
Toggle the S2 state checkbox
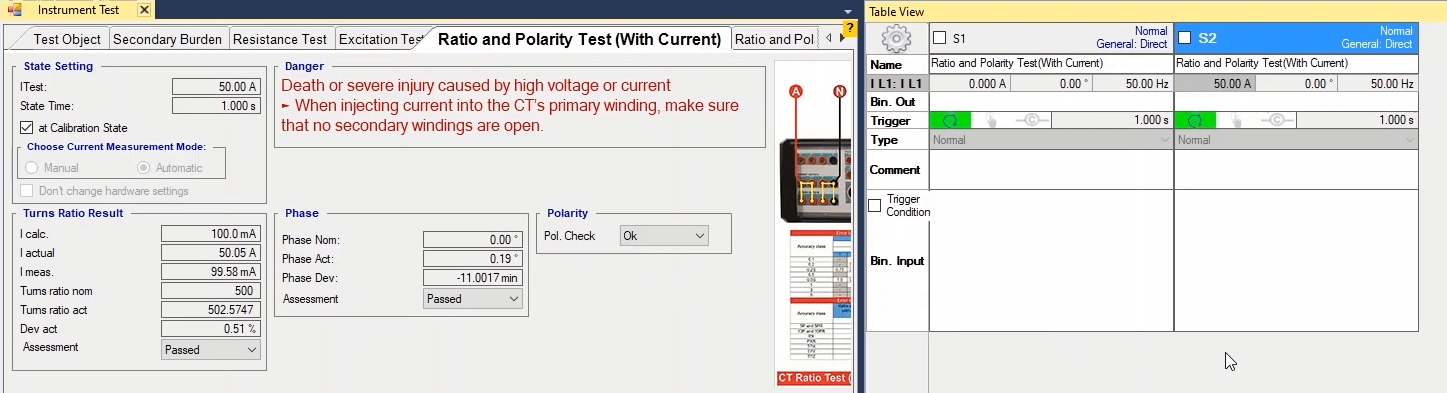[1185, 38]
